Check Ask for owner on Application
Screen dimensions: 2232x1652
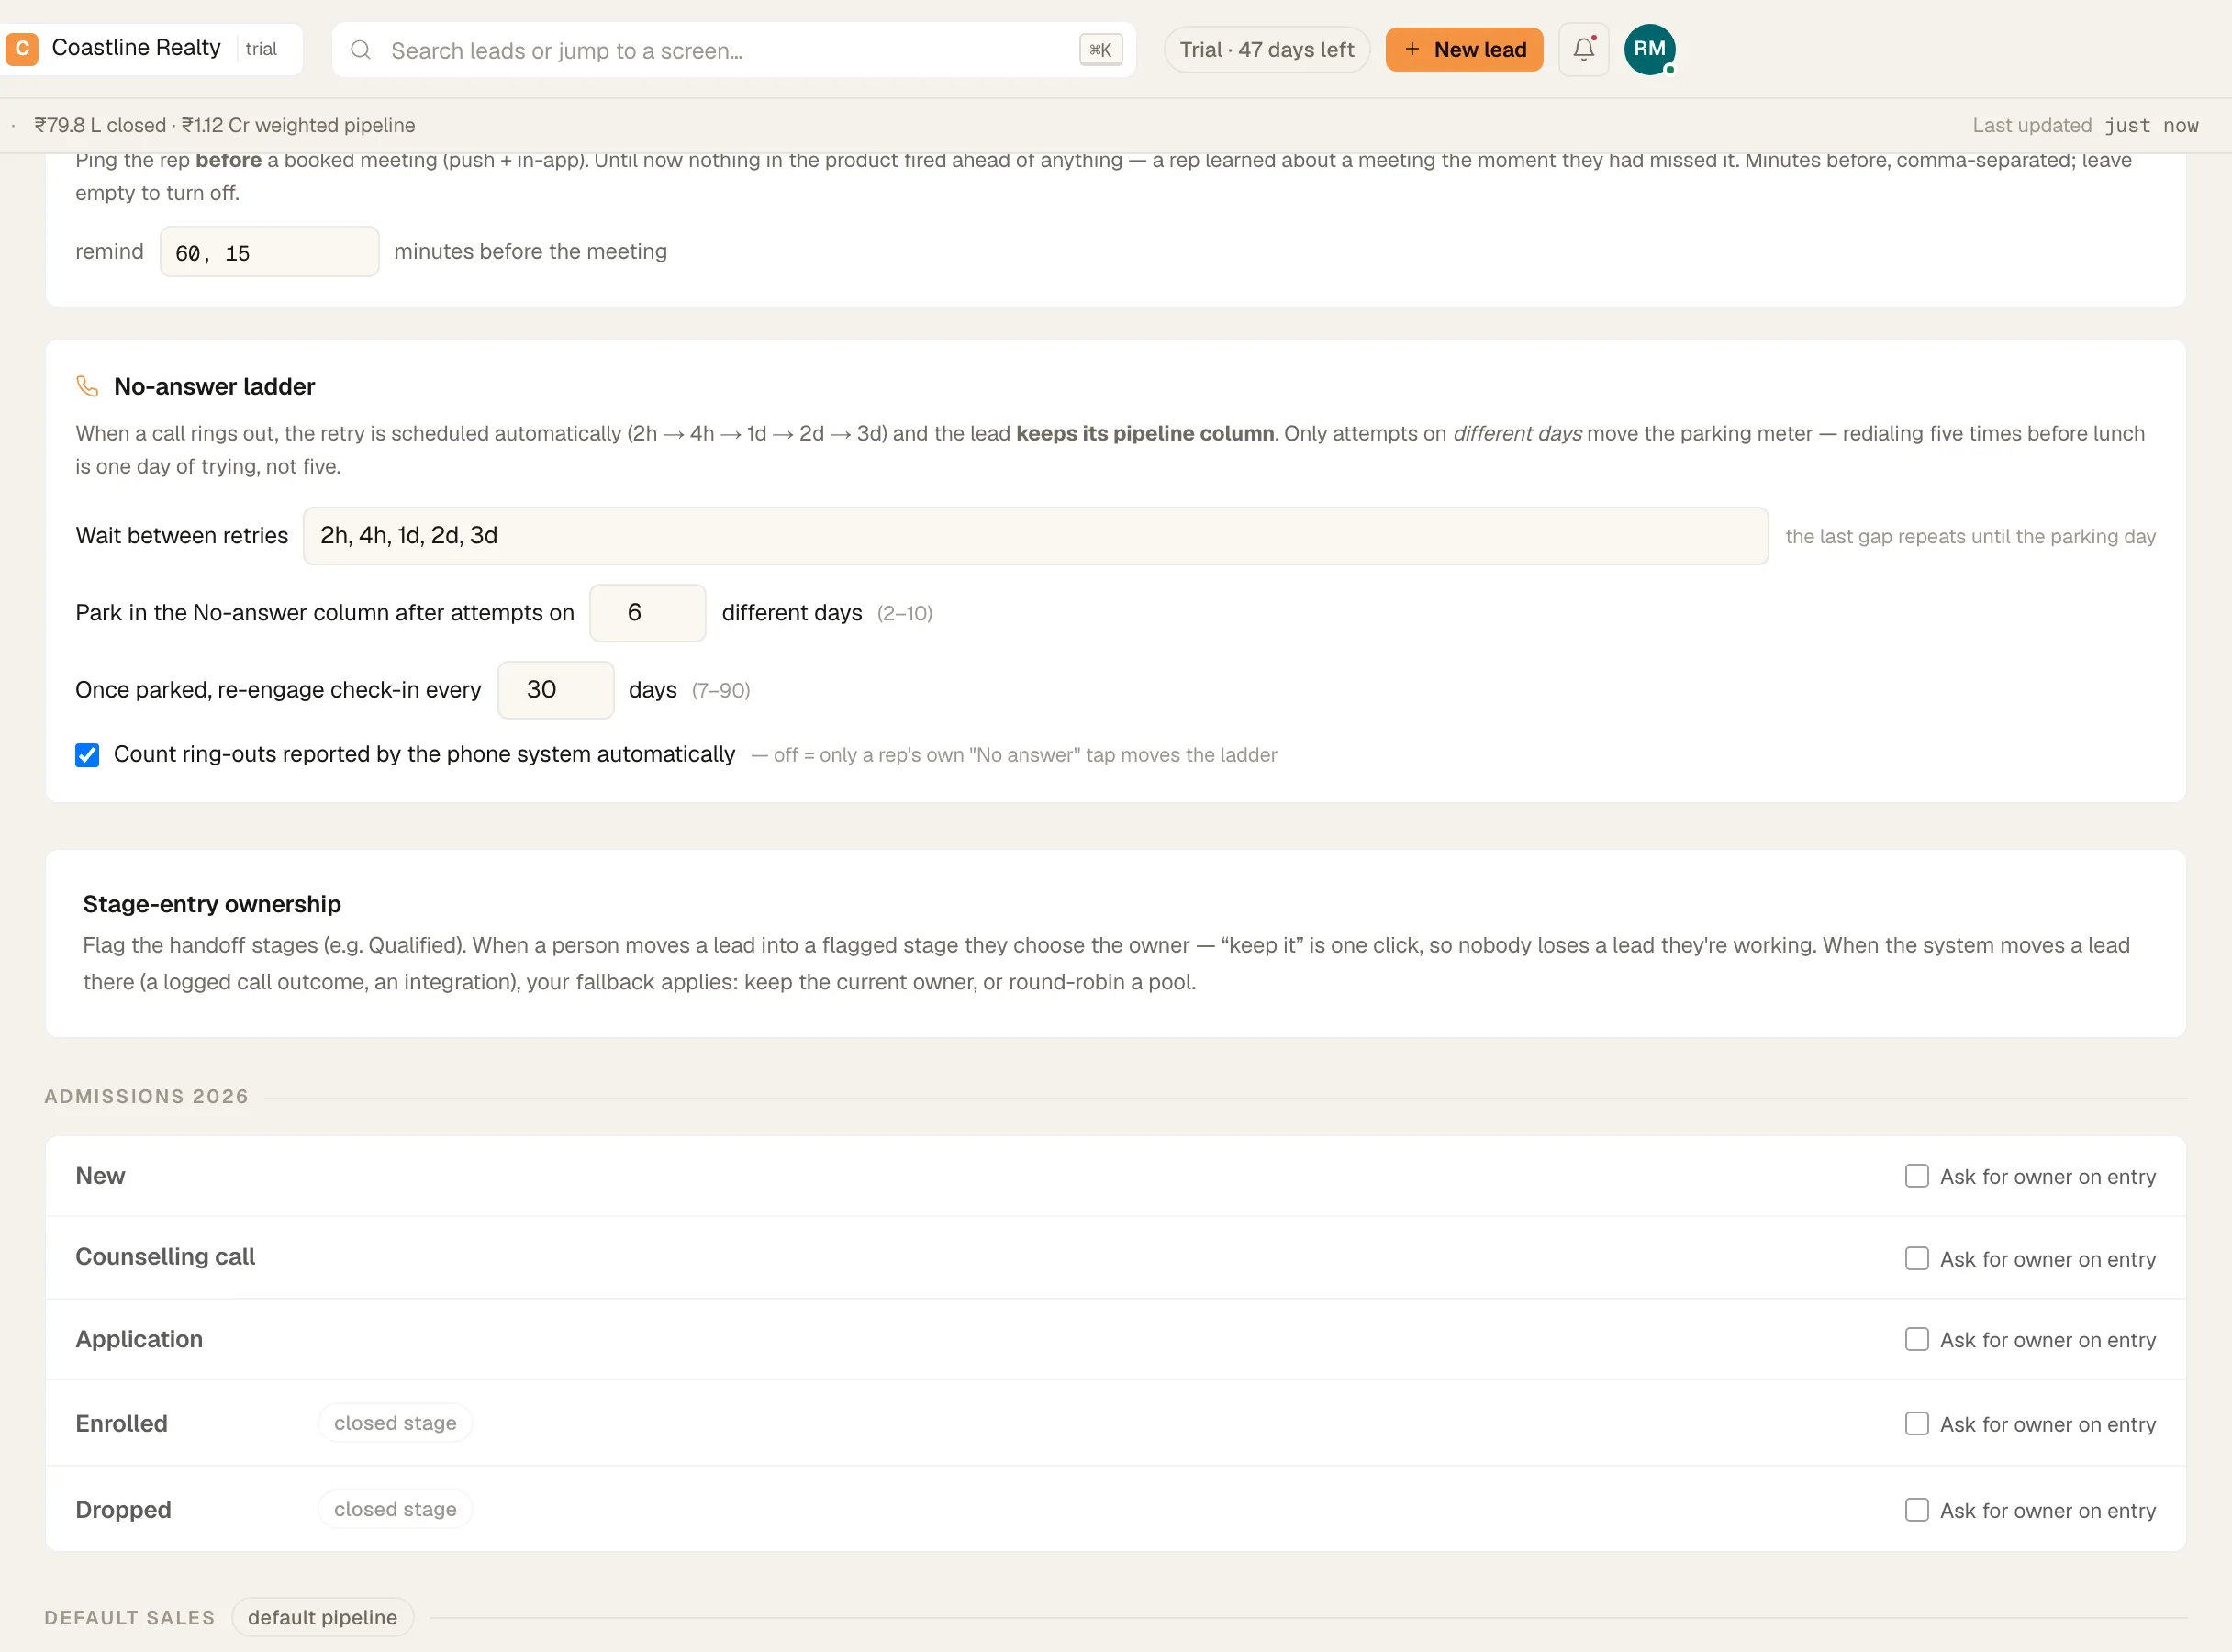coord(1916,1339)
